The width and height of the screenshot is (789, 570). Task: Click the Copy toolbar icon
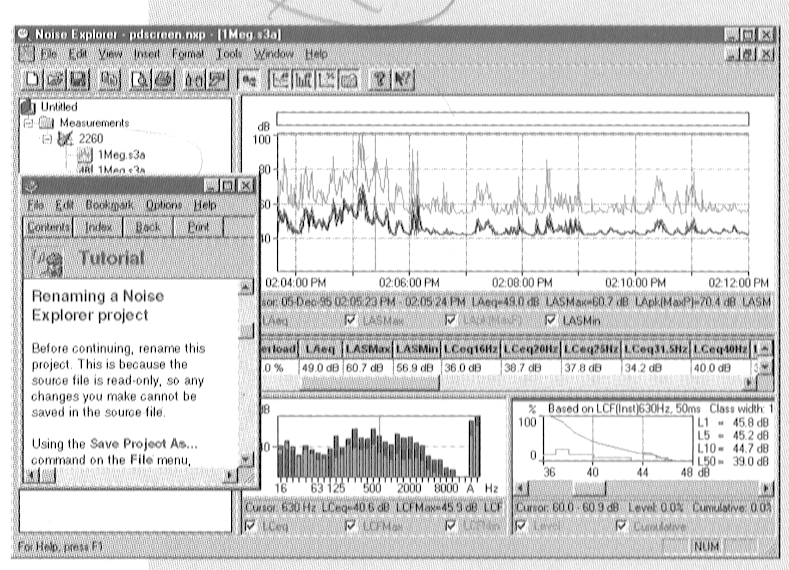pos(110,80)
